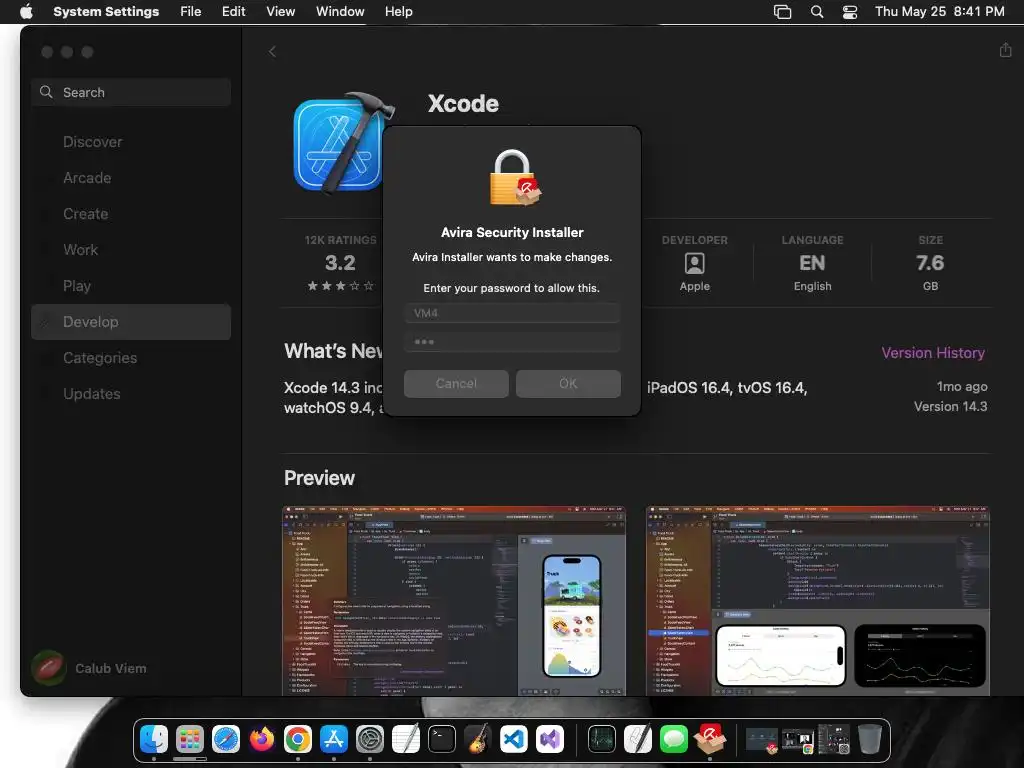
Task: Confirm the password dialog with OK
Action: coord(568,383)
